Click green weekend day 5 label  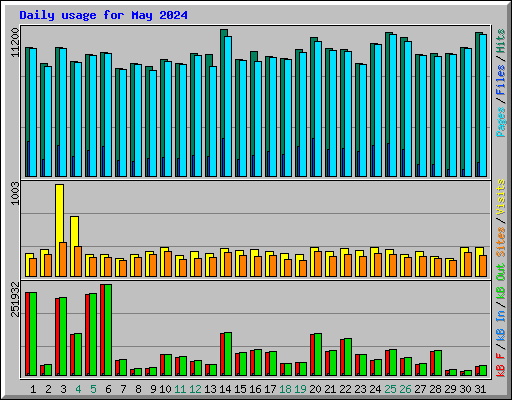[x=93, y=389]
